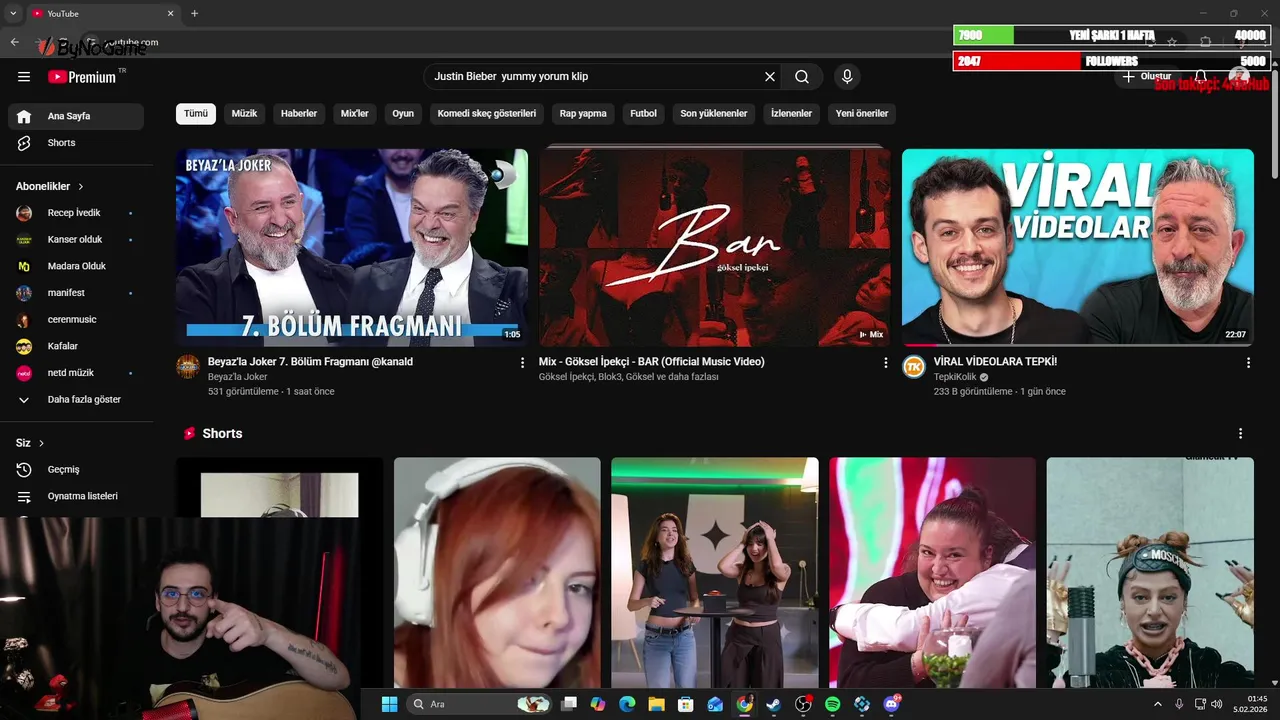Viewport: 1280px width, 720px height.
Task: Select the Komedi skeç gösterileri chip
Action: [x=487, y=114]
